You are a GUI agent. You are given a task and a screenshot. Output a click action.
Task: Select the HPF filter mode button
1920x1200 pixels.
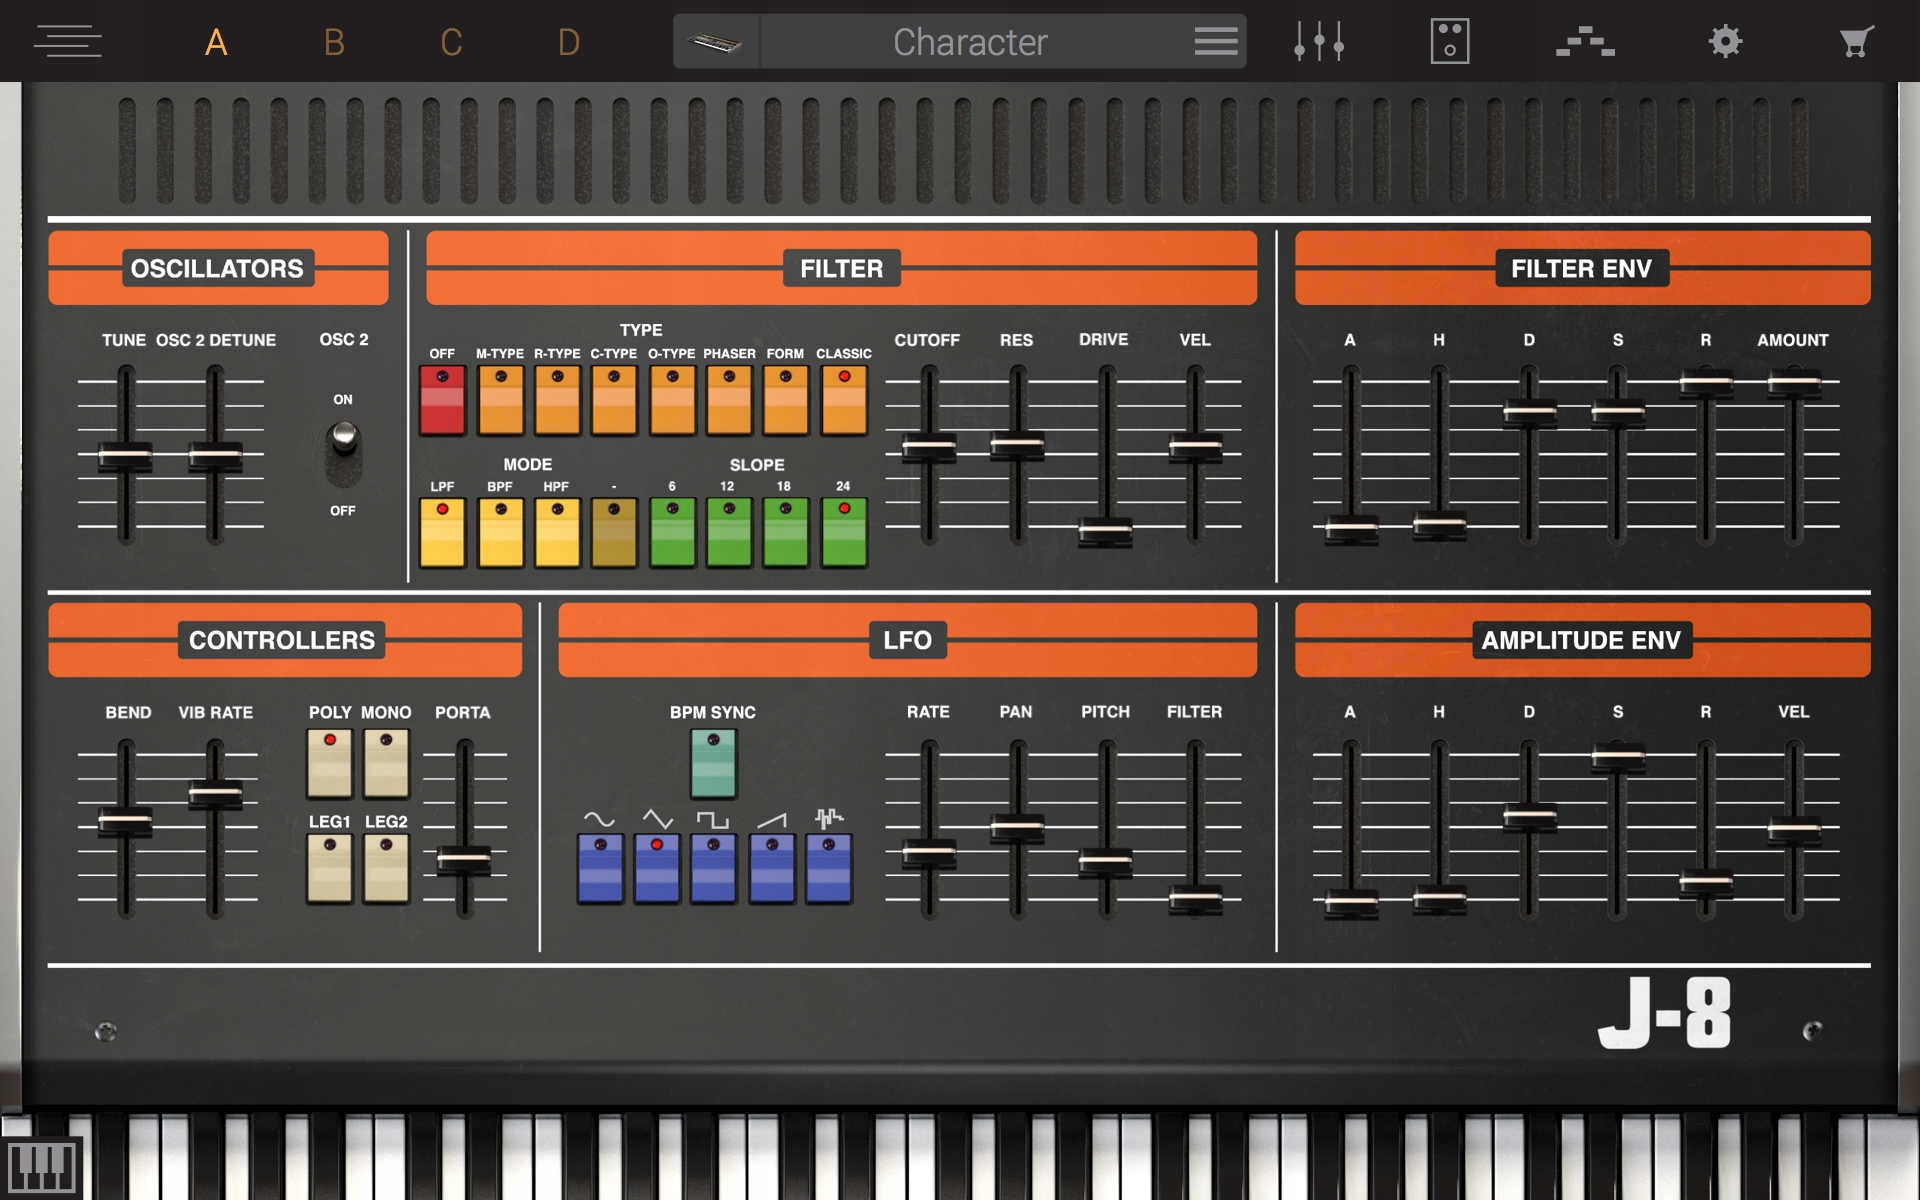coord(557,531)
